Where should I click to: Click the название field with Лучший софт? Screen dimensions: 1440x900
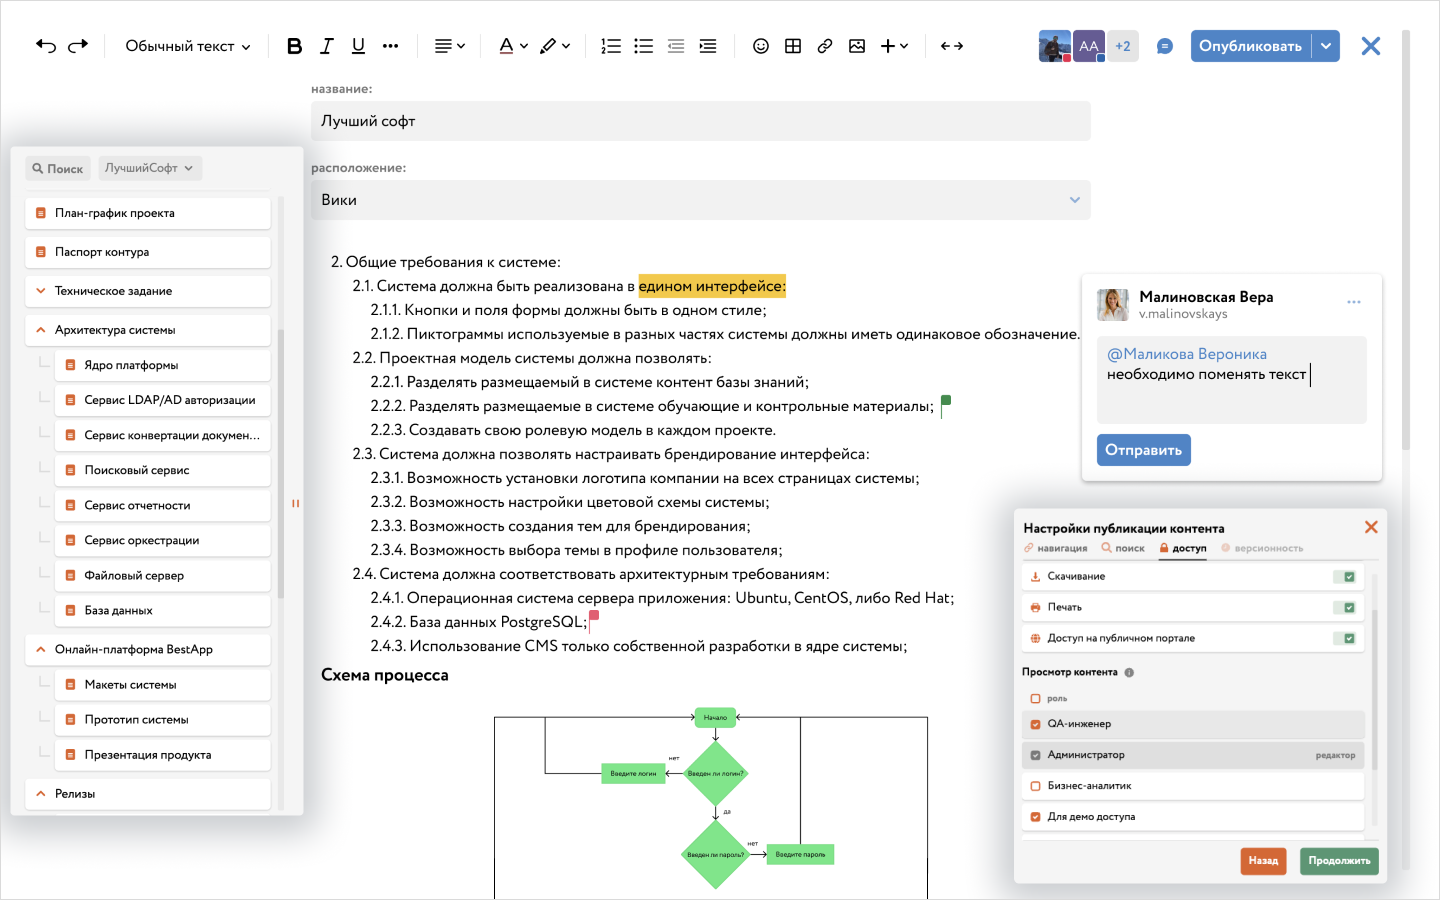point(700,121)
